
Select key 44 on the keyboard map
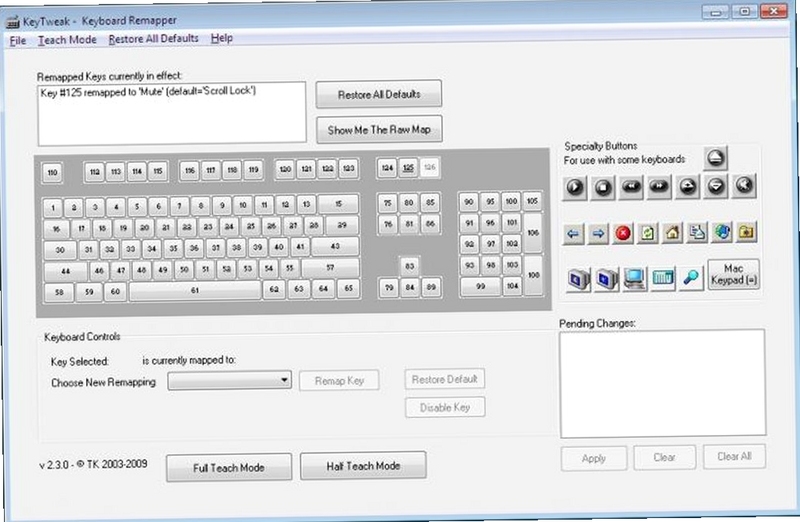point(66,271)
